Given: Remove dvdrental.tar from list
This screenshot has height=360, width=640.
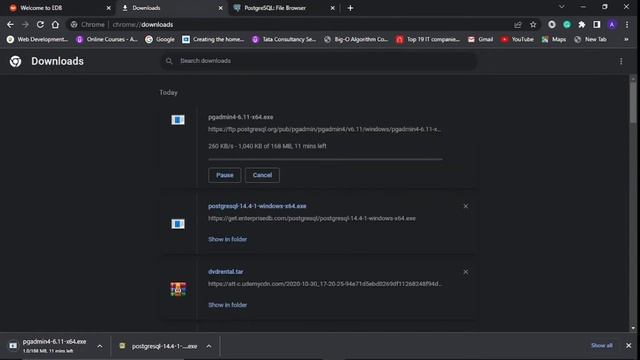Looking at the screenshot, I should click(x=466, y=272).
